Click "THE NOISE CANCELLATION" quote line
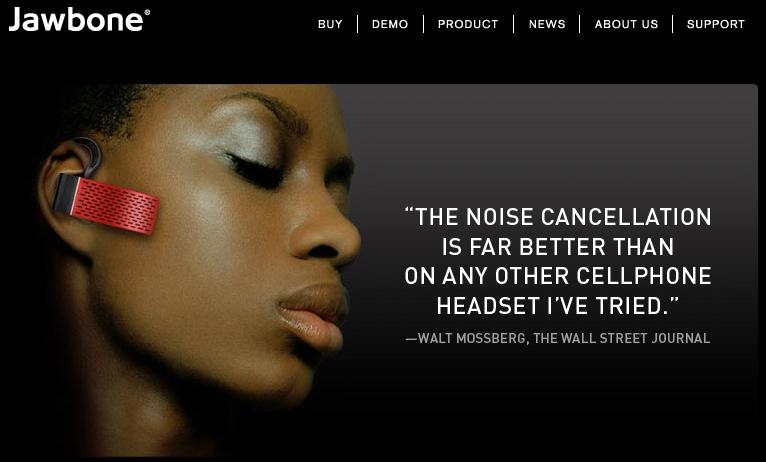Image resolution: width=766 pixels, height=462 pixels. tap(558, 217)
